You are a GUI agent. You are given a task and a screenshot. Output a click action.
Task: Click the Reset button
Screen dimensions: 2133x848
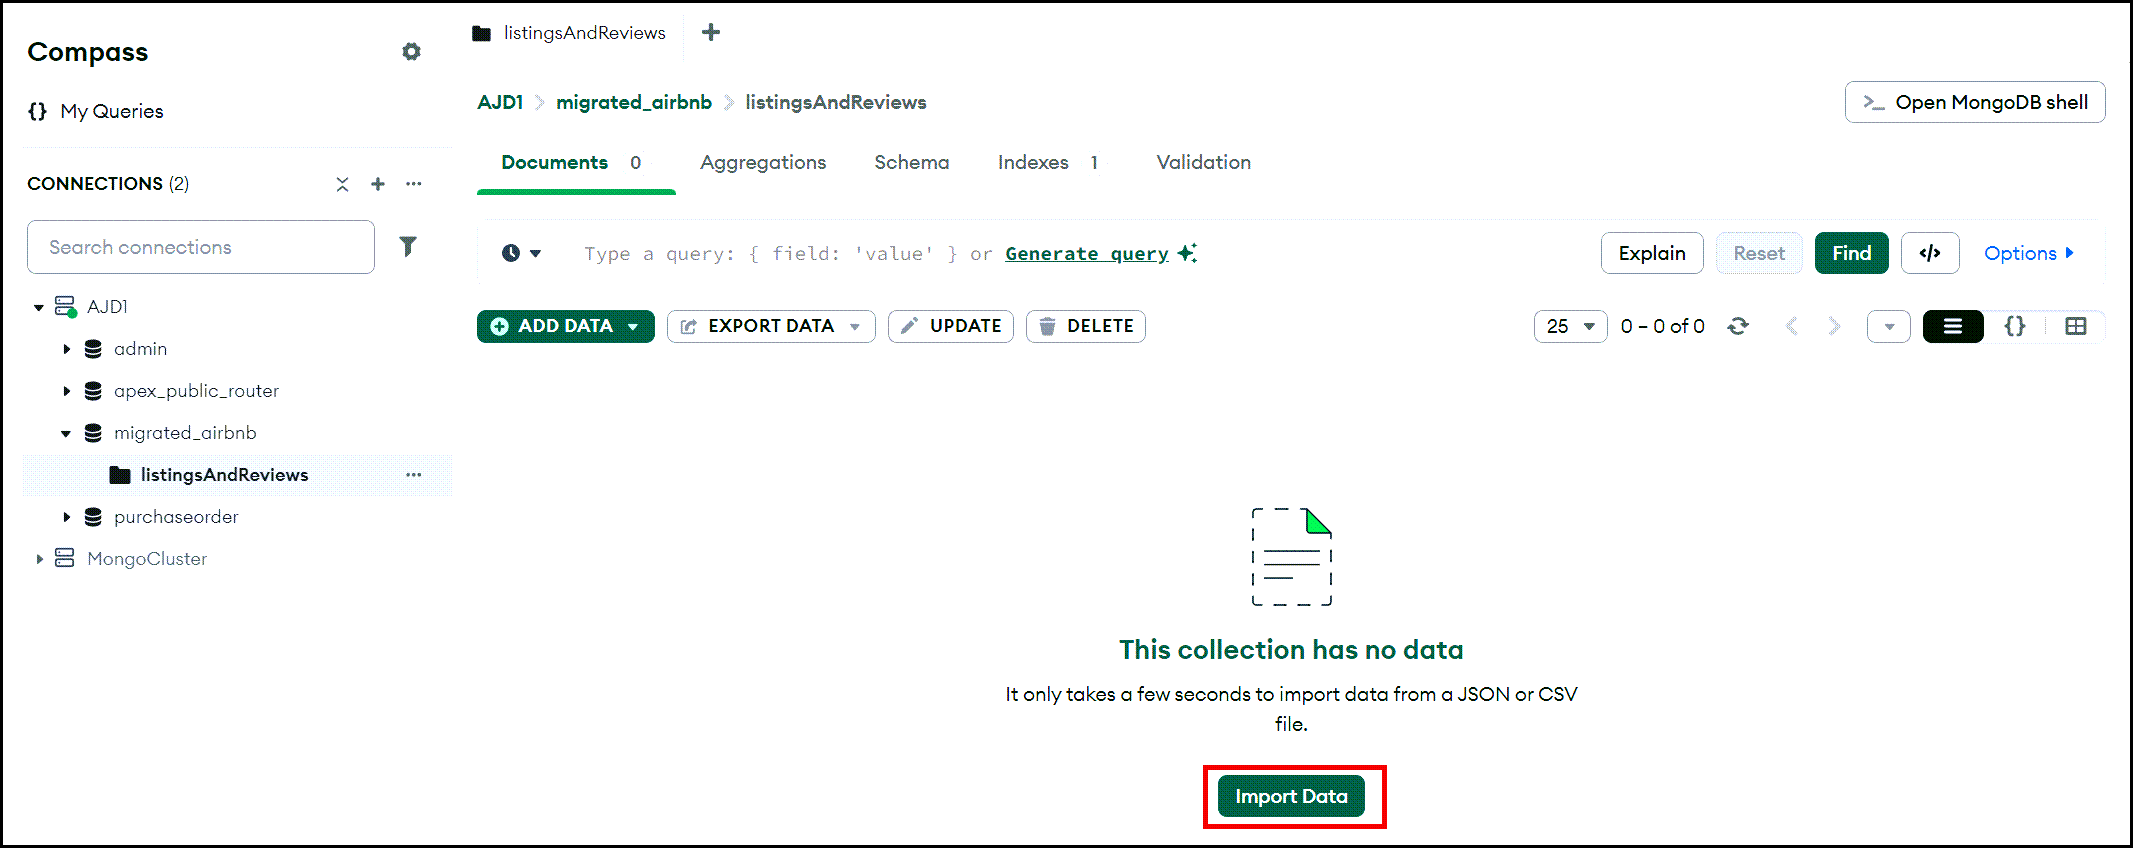[1759, 253]
